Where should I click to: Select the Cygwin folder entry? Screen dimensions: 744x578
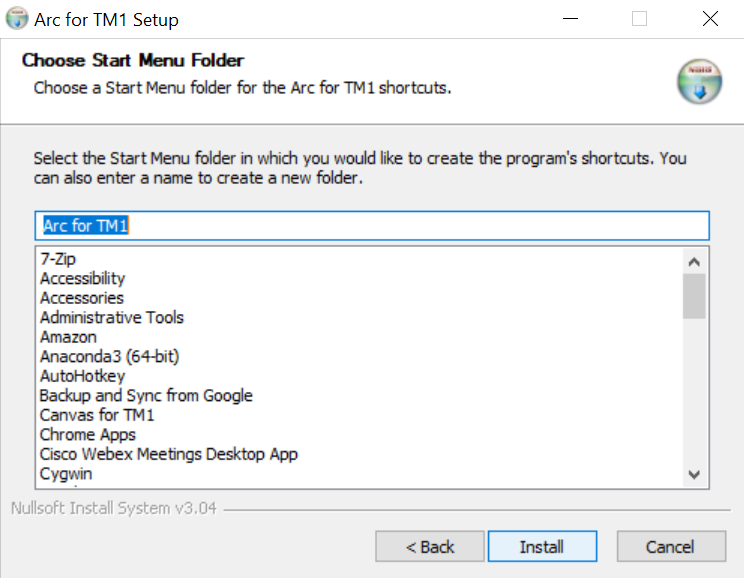point(66,474)
